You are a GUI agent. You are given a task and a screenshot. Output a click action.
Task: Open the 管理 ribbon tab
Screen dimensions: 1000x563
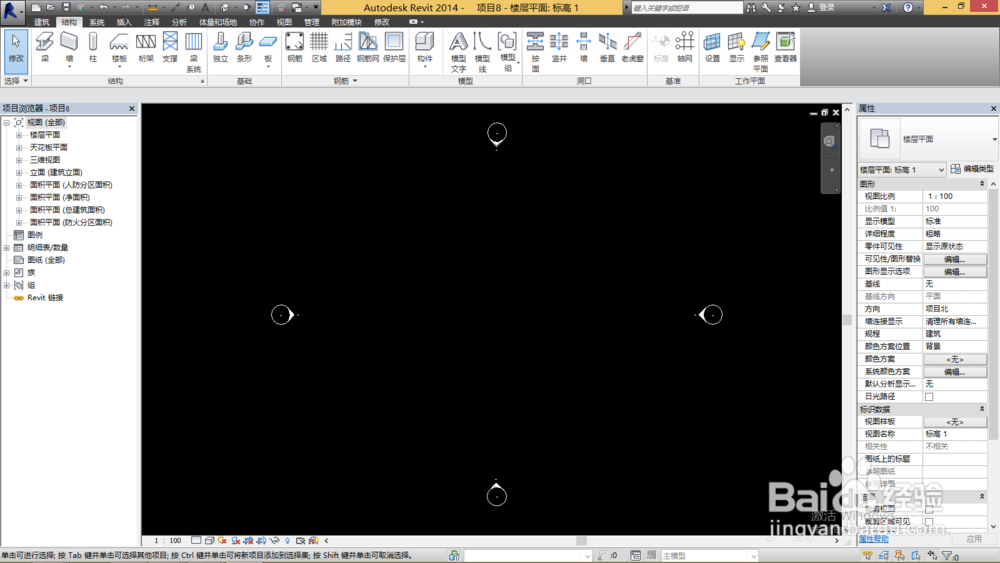tap(311, 22)
